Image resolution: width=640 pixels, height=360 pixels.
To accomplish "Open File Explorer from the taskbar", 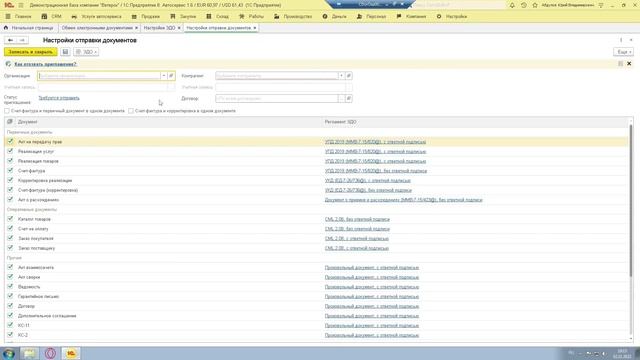I will point(29,353).
